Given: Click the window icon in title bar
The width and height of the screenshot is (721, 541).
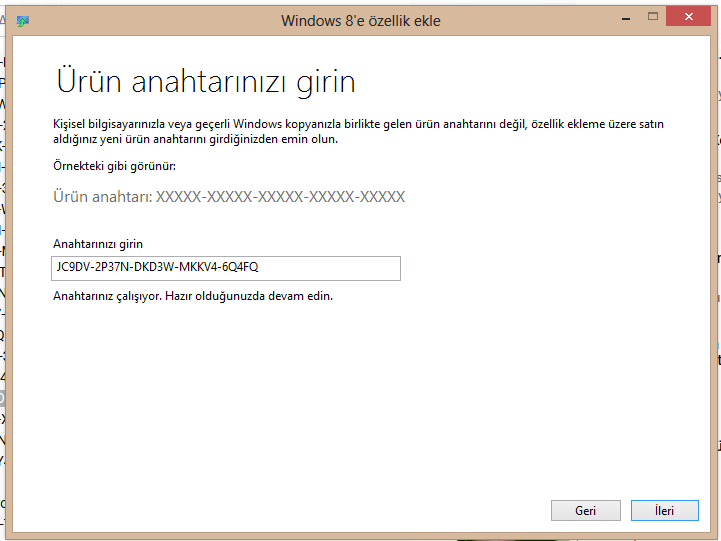Looking at the screenshot, I should [23, 21].
